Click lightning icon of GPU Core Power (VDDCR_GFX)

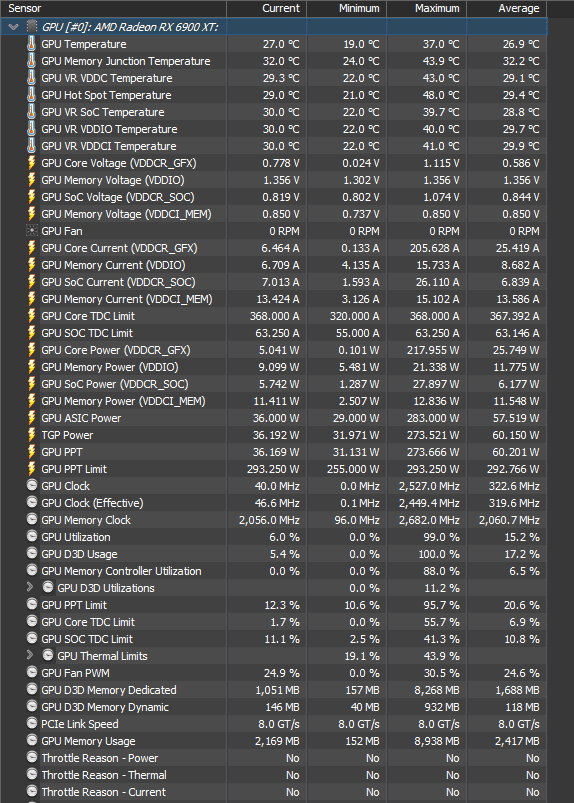click(32, 350)
